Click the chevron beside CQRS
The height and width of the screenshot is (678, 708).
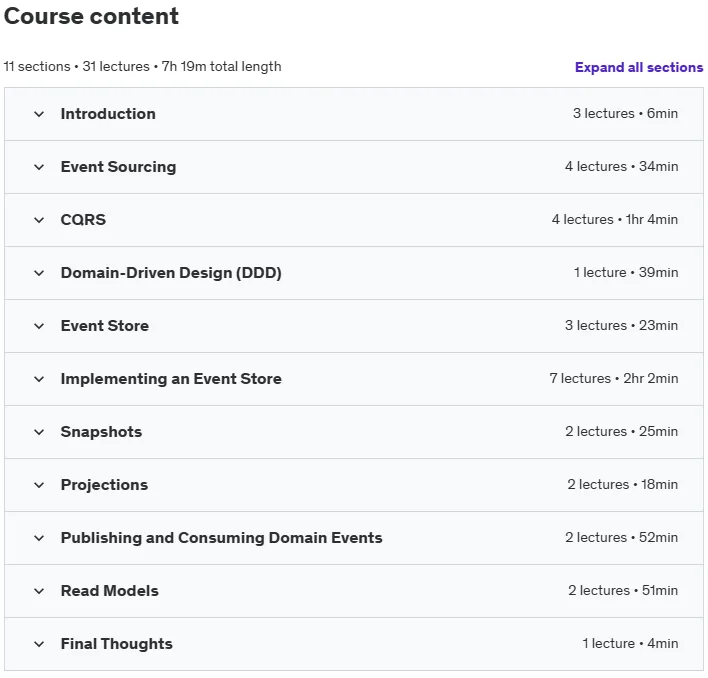pos(39,220)
